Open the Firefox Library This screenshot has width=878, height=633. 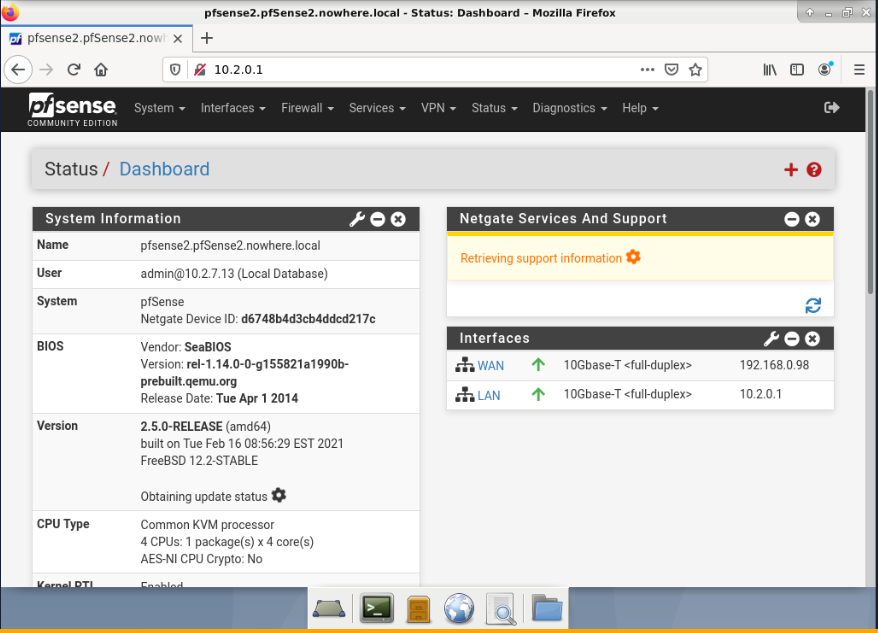tap(770, 69)
